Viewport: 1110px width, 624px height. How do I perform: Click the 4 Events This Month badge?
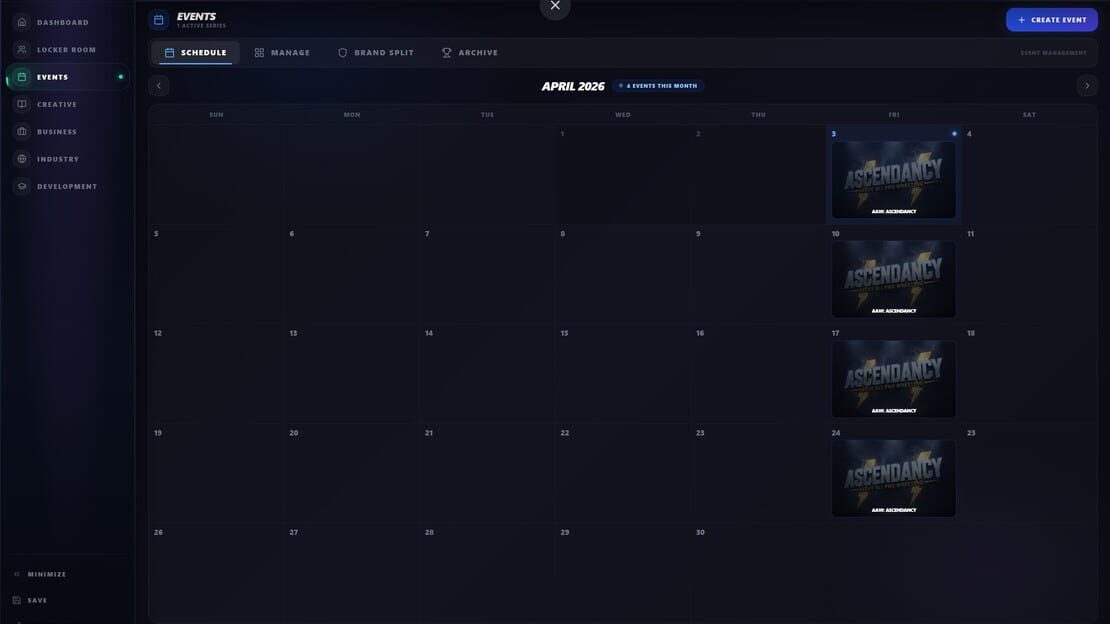click(658, 86)
